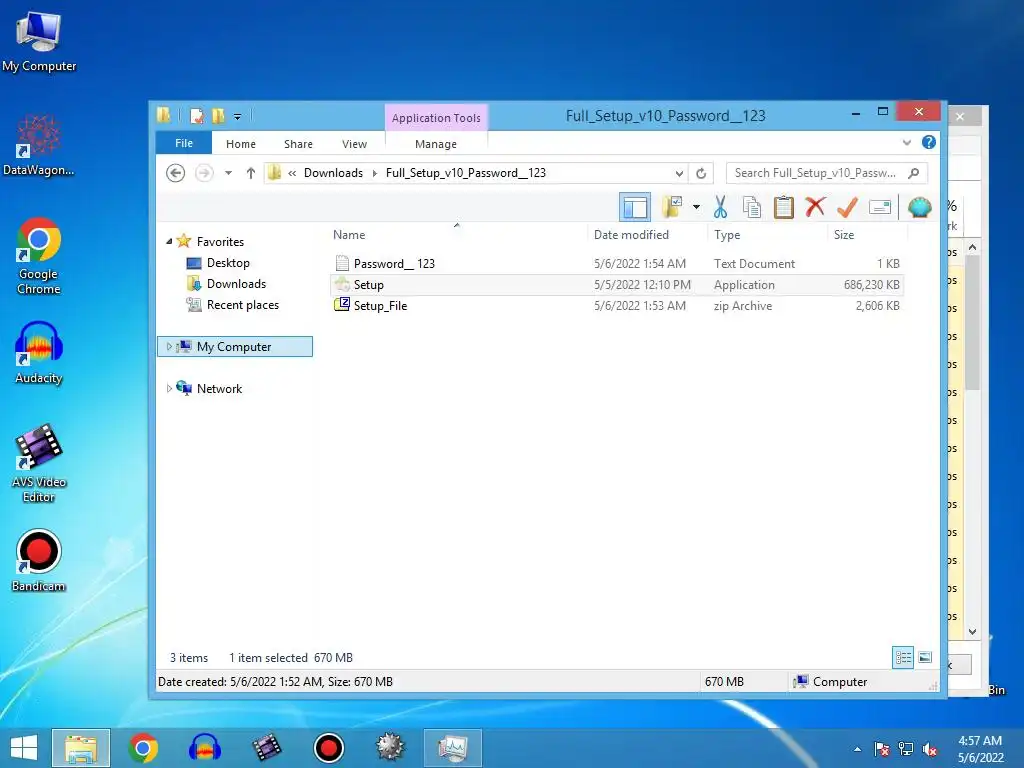Click Downloads in the address bar

[x=333, y=173]
